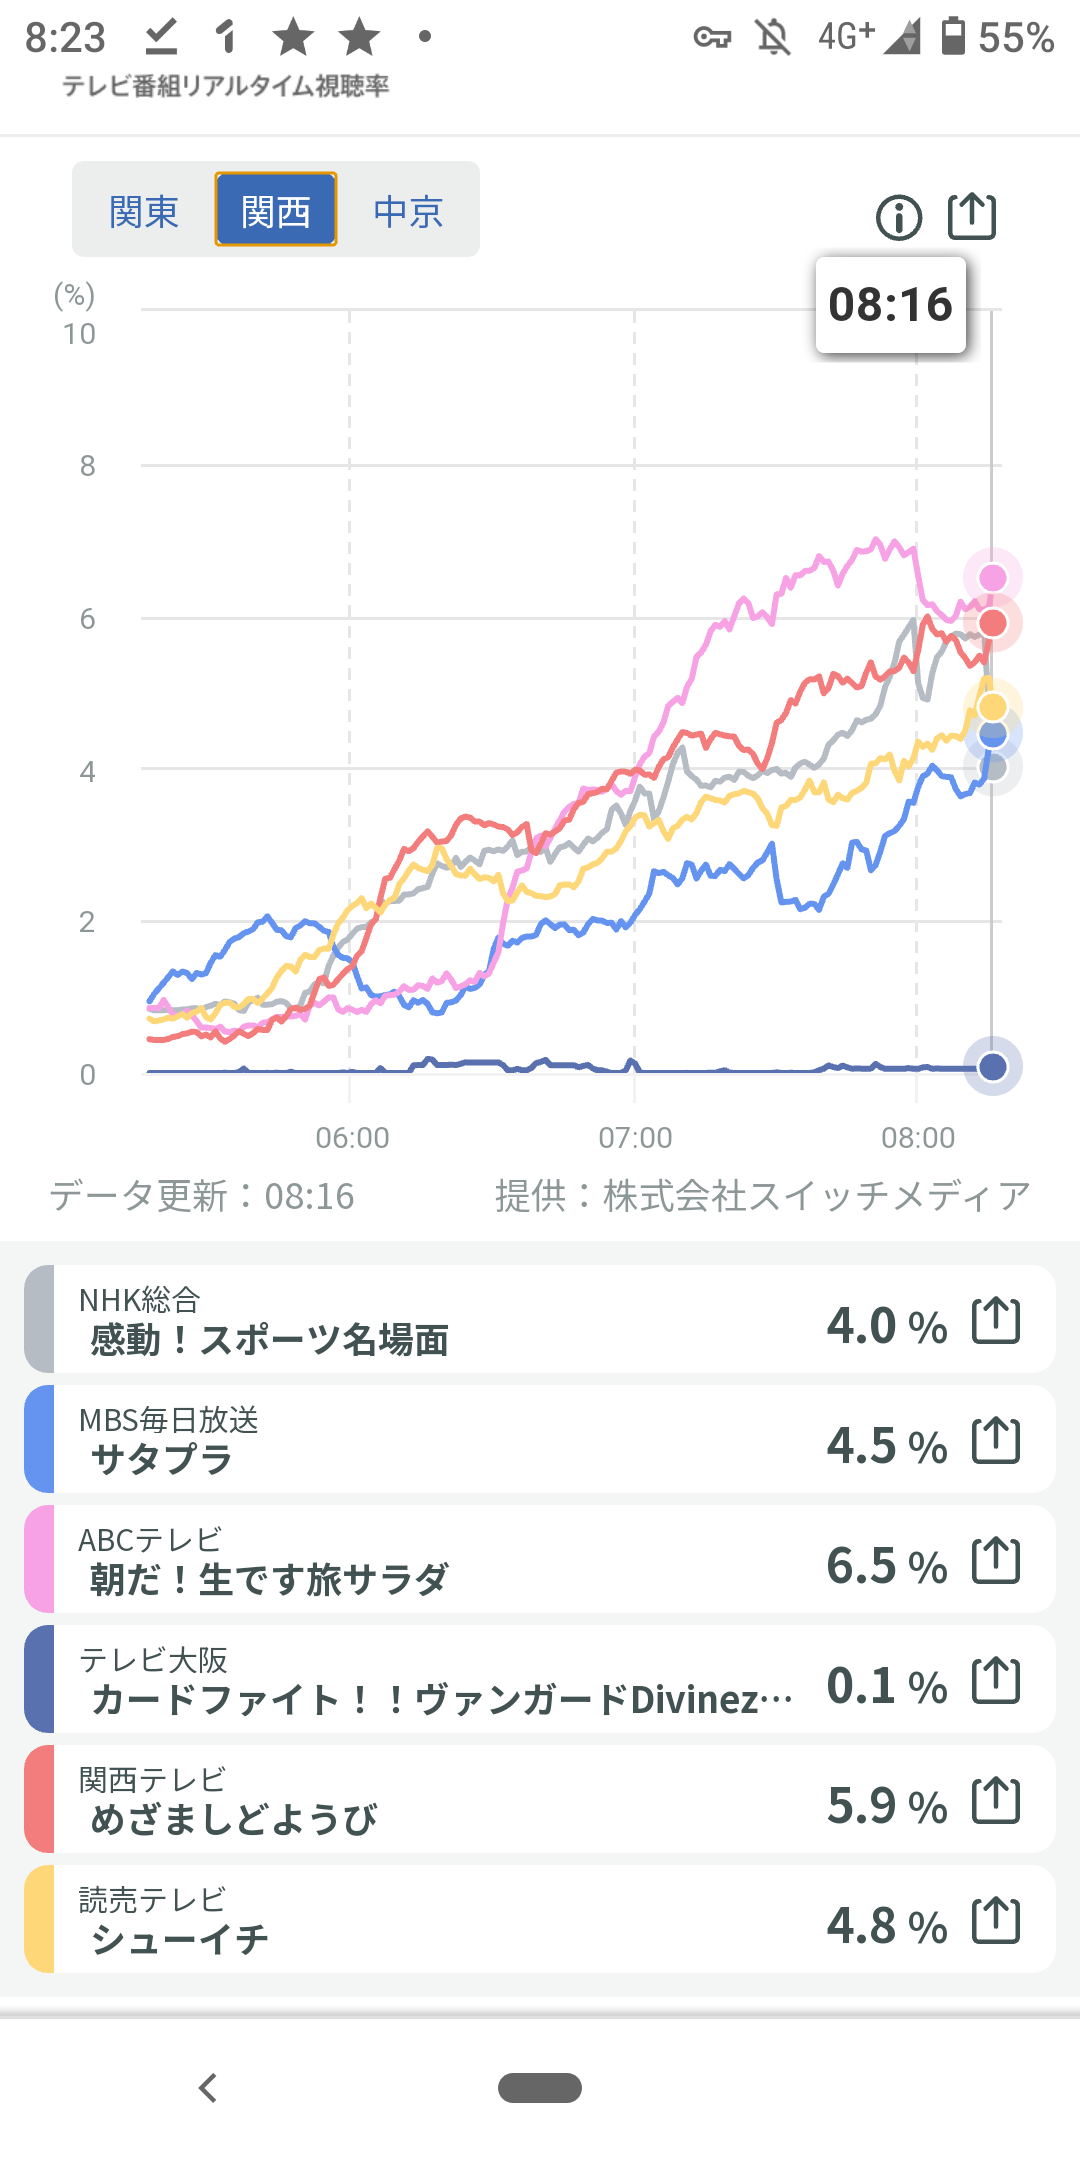1080x2160 pixels.
Task: Tap the pink ABCテレビ color swatch
Action: coord(40,1560)
